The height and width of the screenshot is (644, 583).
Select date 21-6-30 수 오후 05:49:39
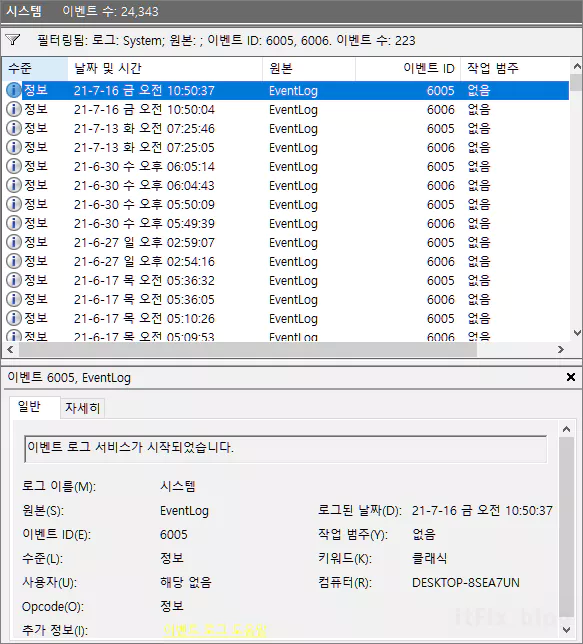[144, 223]
